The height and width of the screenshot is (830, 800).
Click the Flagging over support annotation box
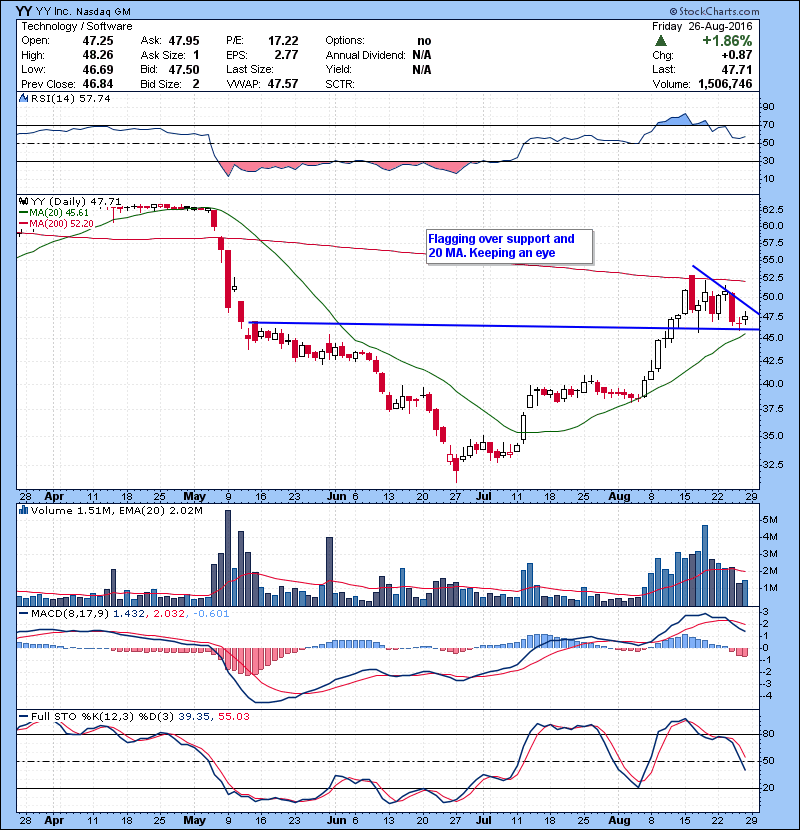[x=509, y=246]
